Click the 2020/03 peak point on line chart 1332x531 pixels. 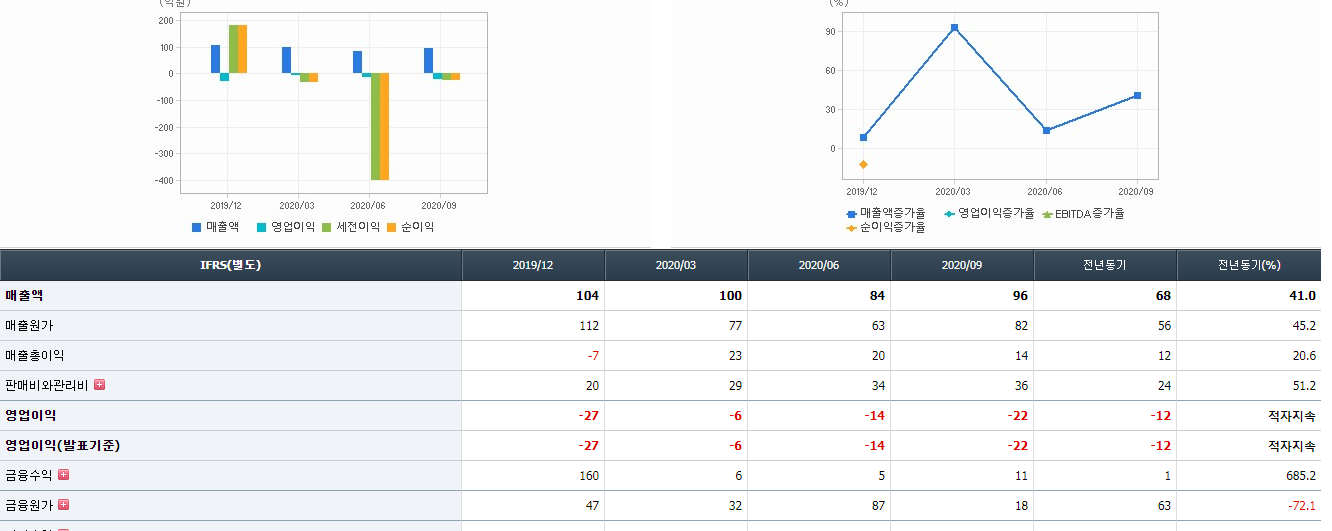pos(954,28)
